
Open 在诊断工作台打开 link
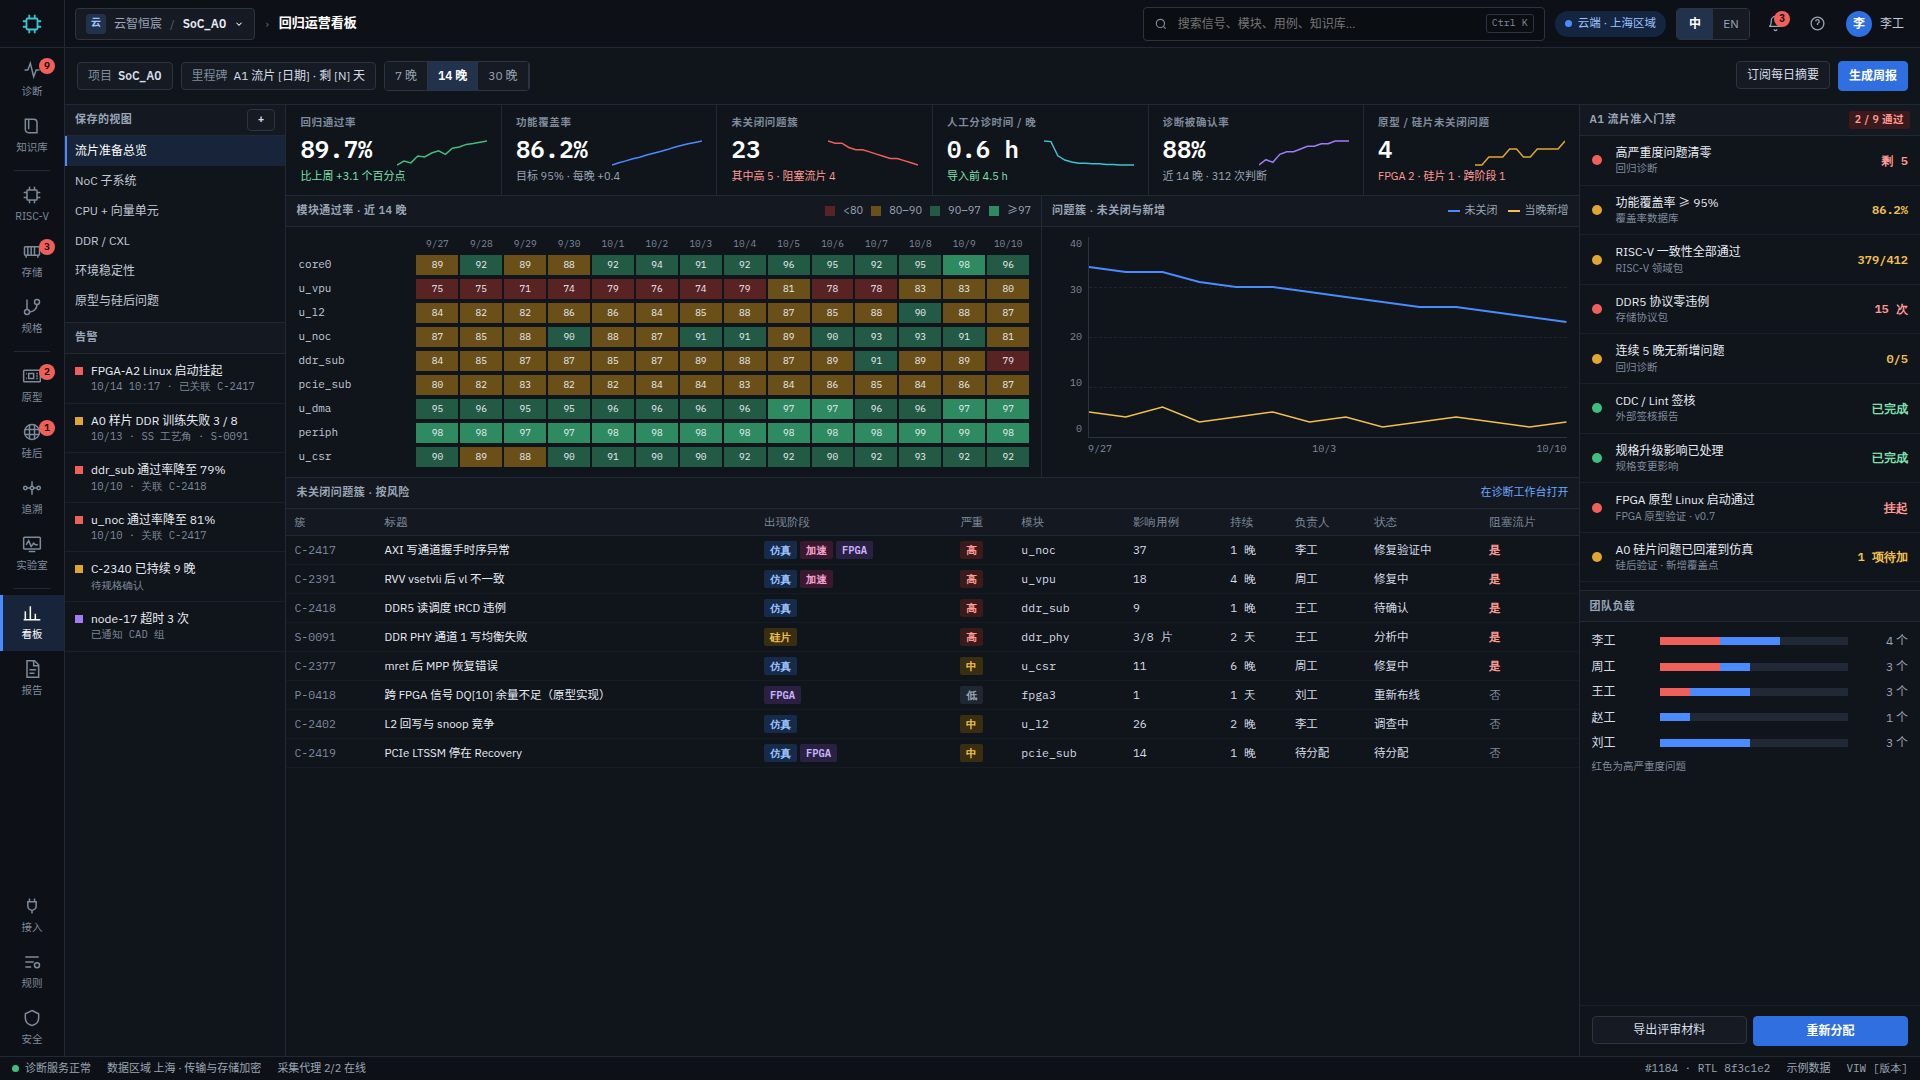(x=1524, y=492)
